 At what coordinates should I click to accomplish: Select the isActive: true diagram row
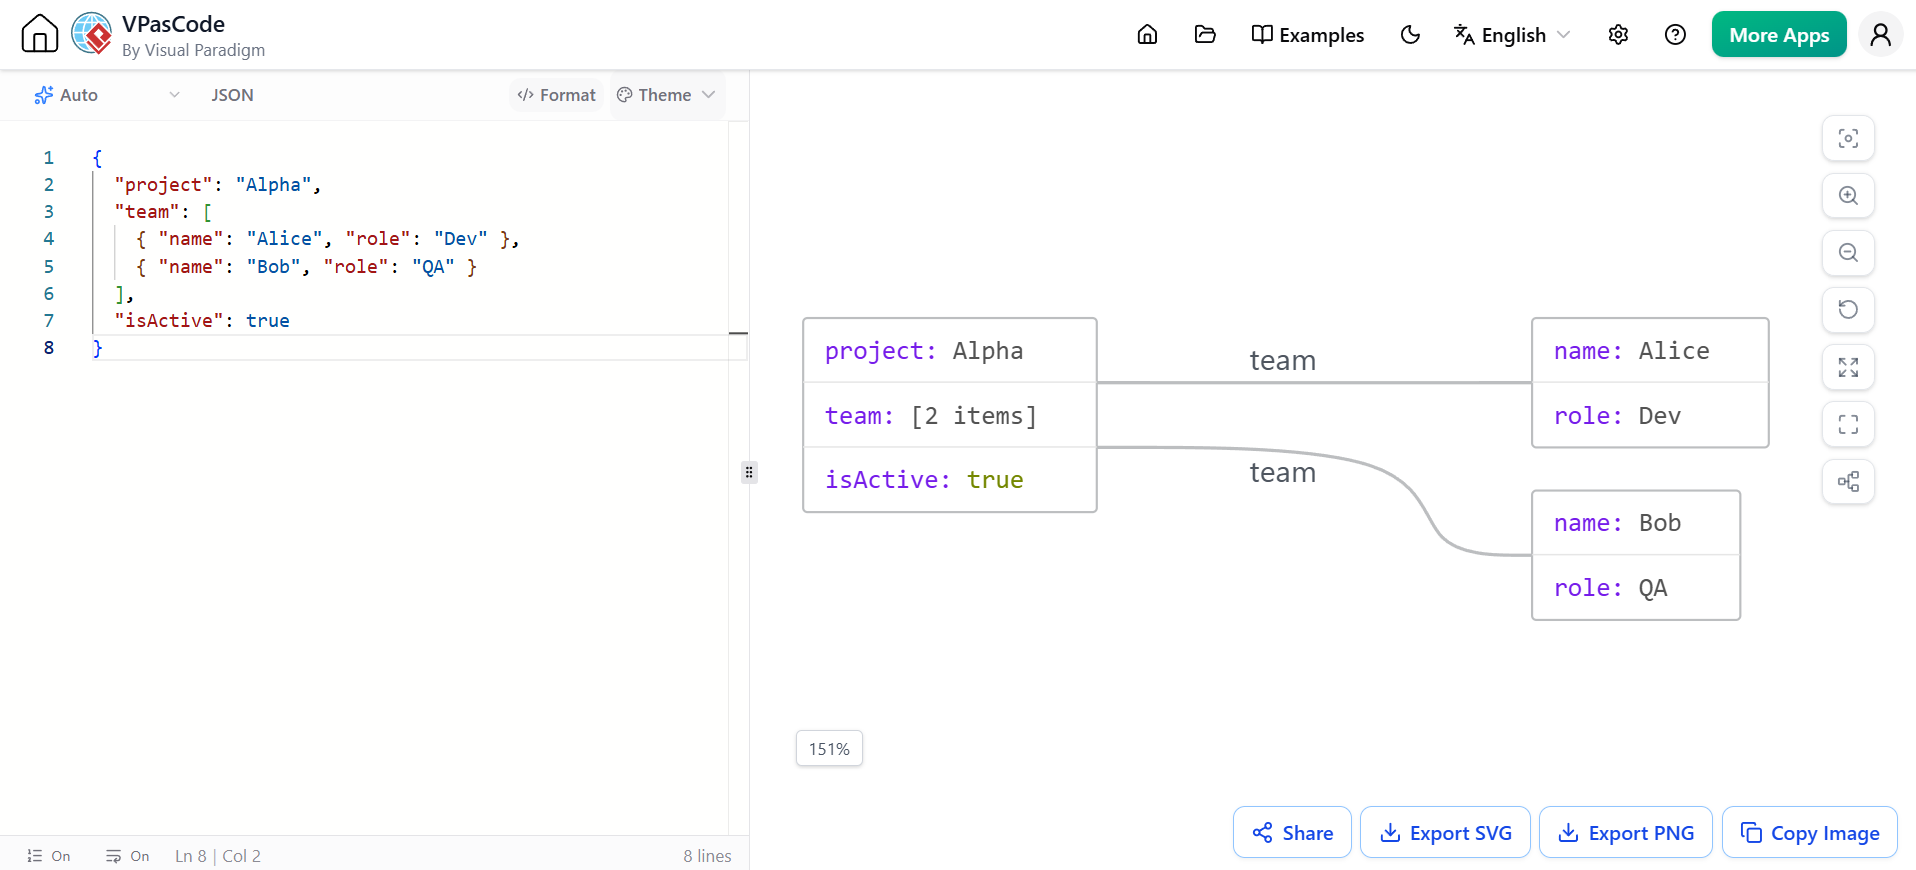click(950, 480)
